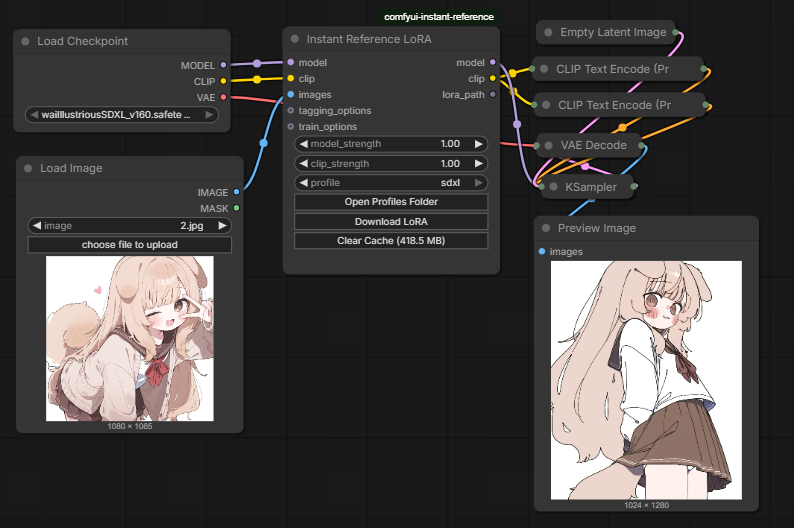The width and height of the screenshot is (794, 528).
Task: Select the Load Checkpoint node title
Action: 83,42
